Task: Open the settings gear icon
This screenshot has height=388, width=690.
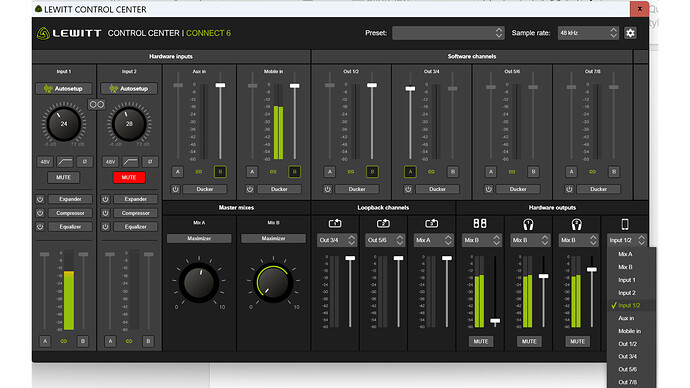Action: [630, 33]
